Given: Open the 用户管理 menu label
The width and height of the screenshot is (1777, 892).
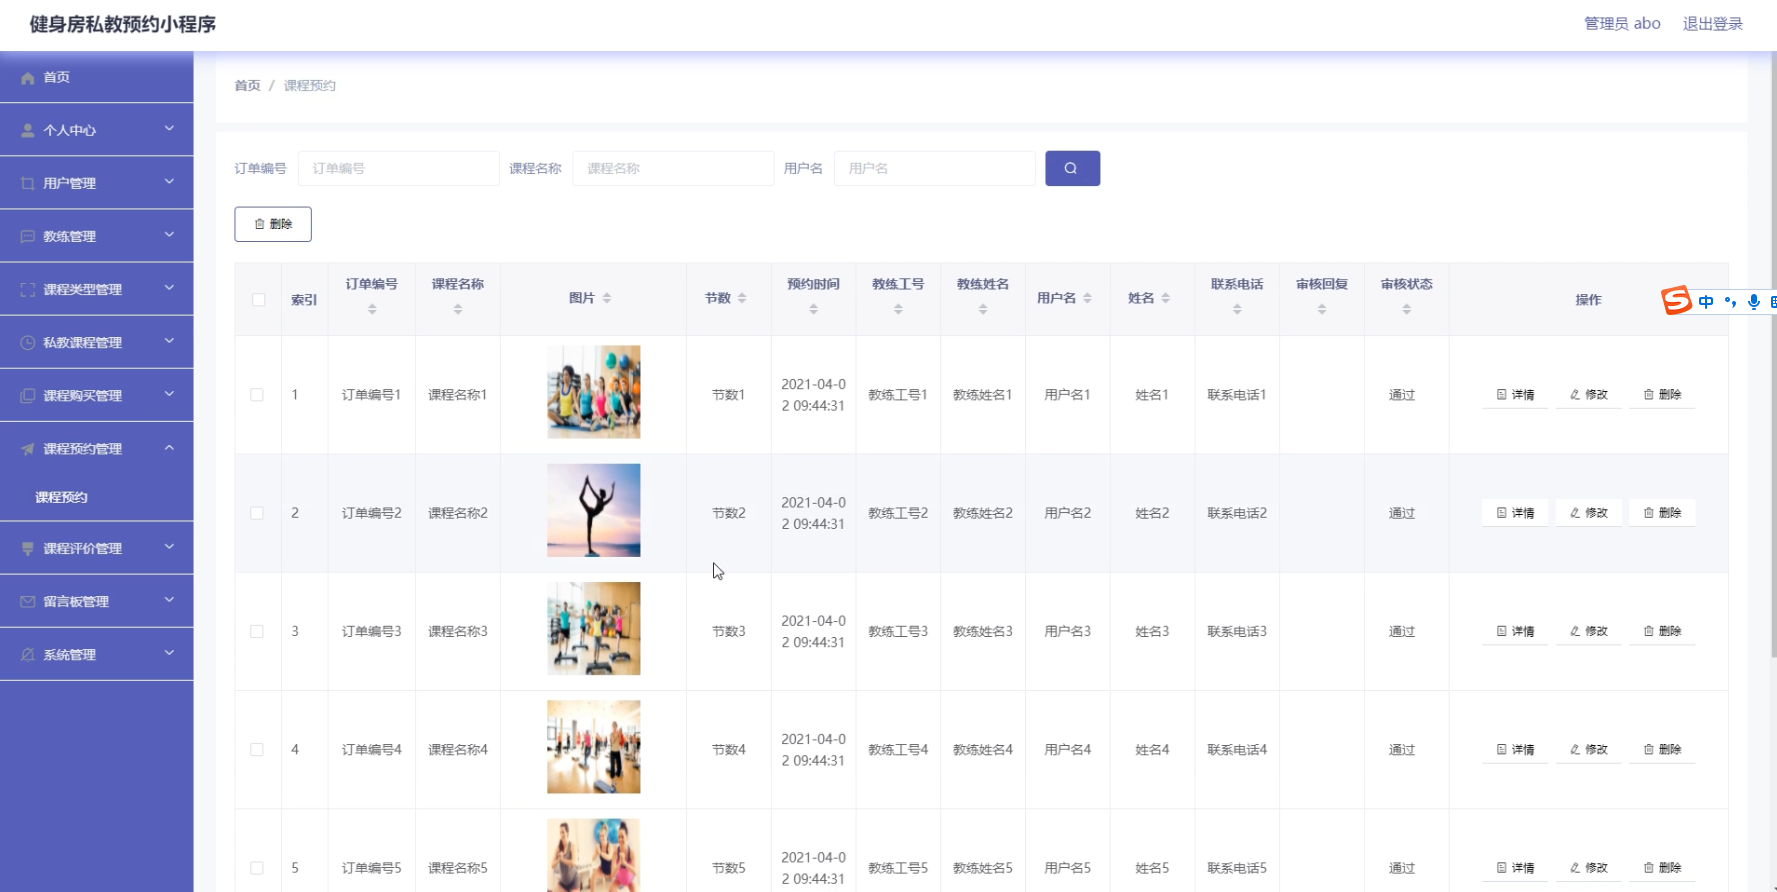Looking at the screenshot, I should click(x=69, y=184).
